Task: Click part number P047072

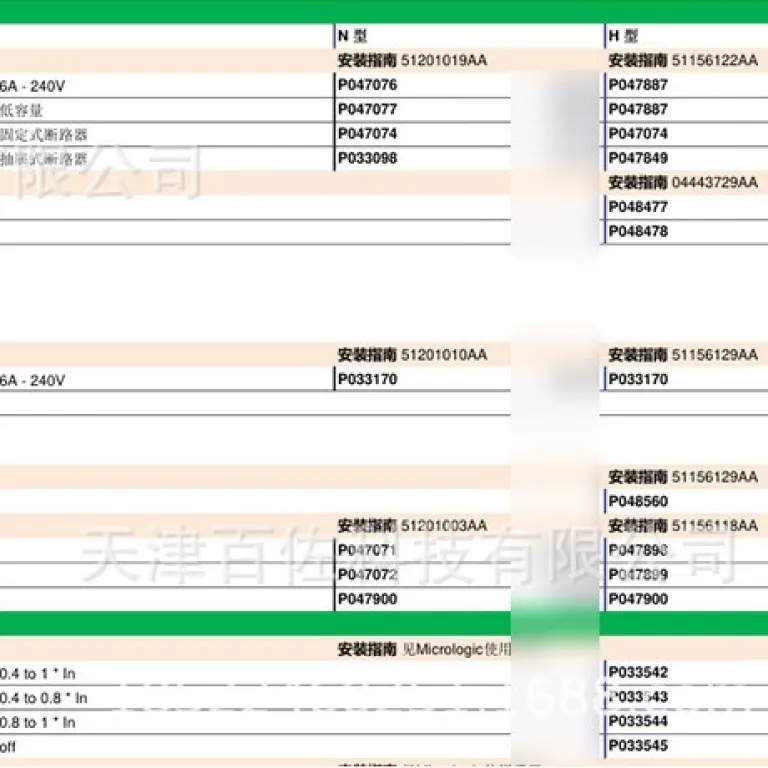Action: click(367, 574)
